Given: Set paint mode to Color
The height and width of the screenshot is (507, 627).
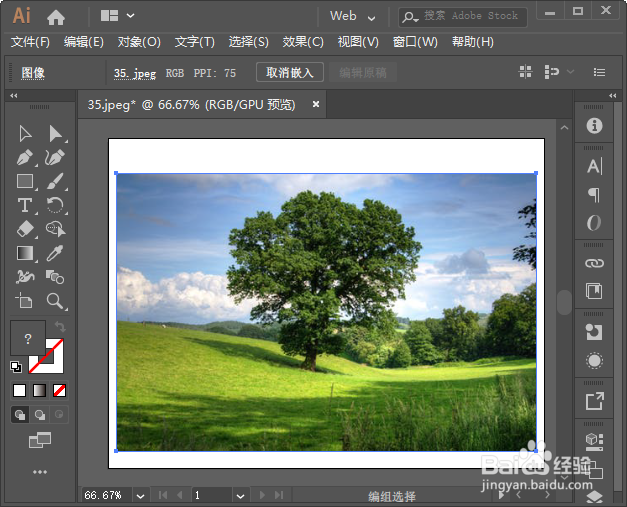Looking at the screenshot, I should click(x=19, y=390).
